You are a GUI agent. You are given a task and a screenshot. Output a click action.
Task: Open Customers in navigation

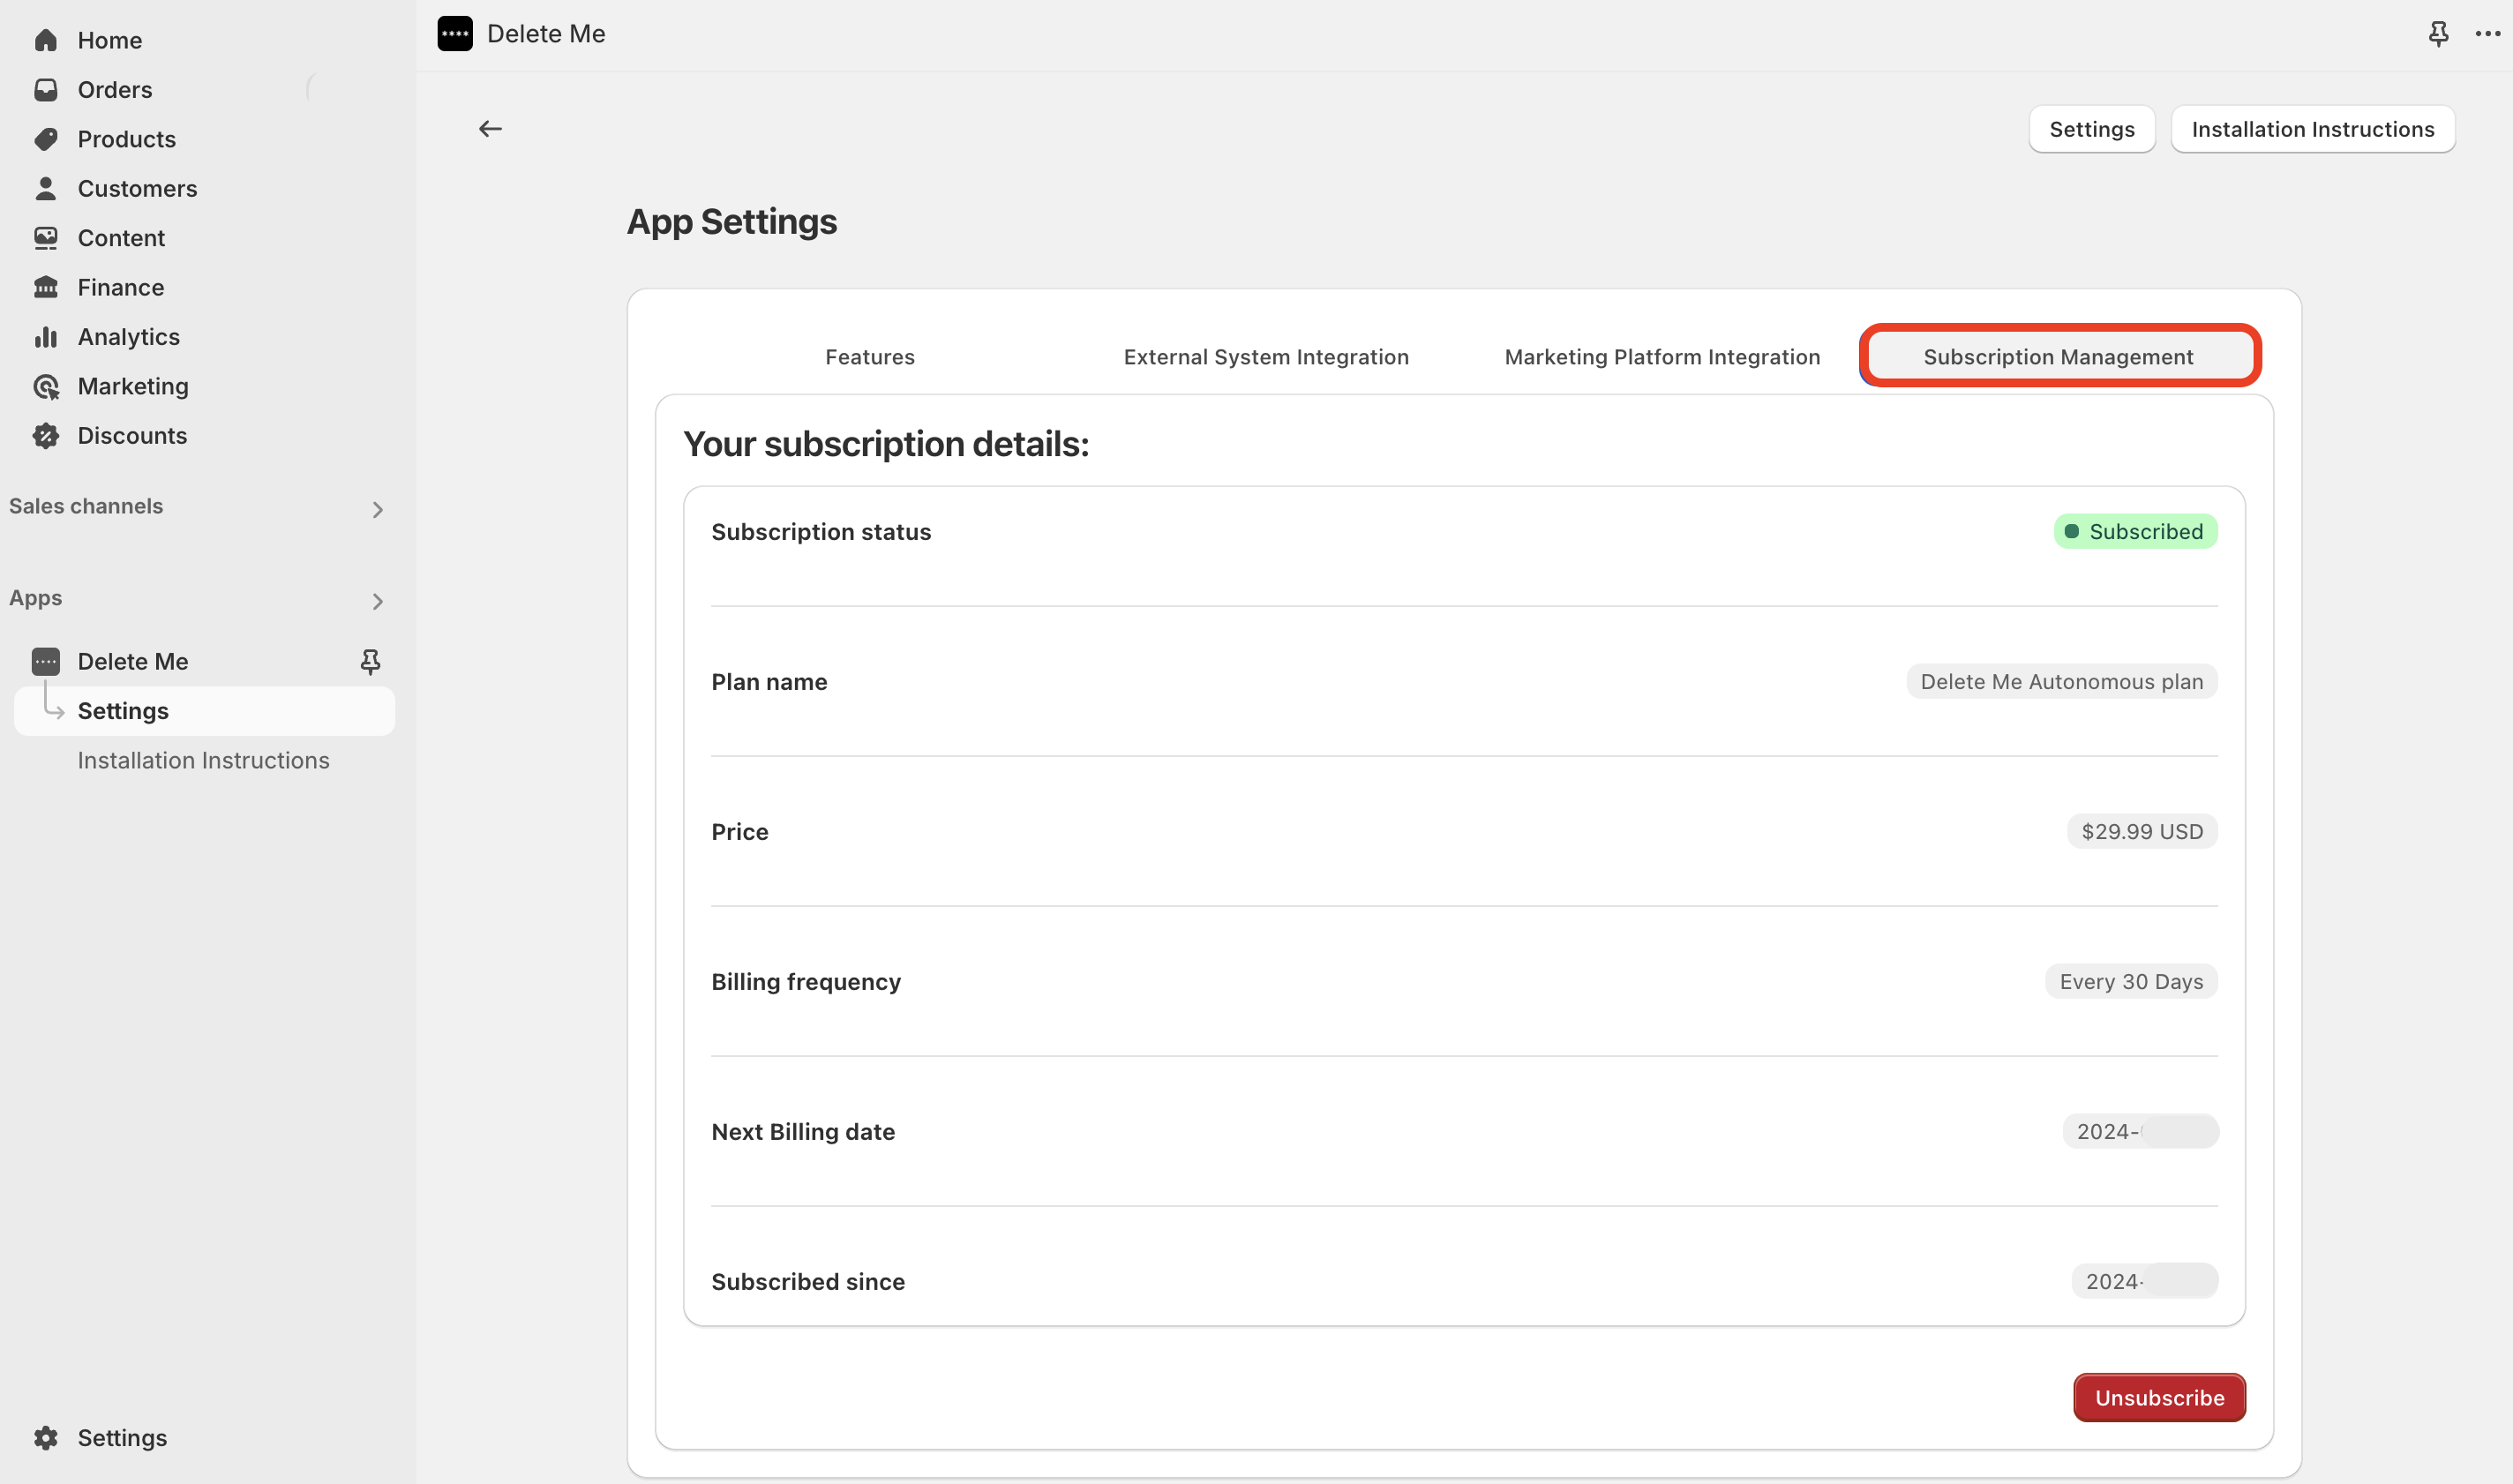[137, 188]
